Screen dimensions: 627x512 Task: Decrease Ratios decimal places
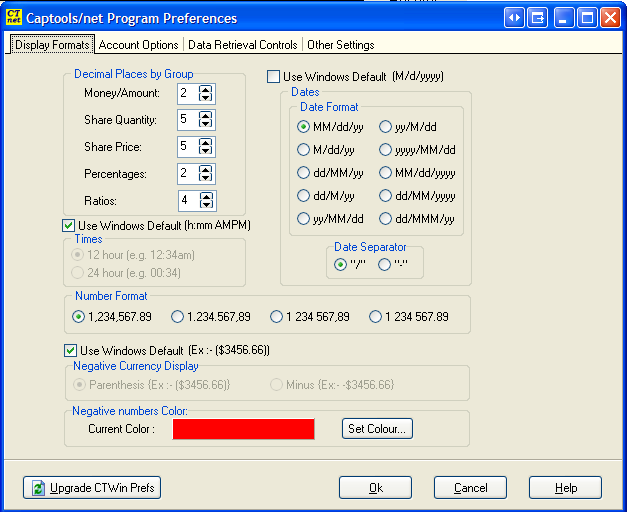pos(206,204)
